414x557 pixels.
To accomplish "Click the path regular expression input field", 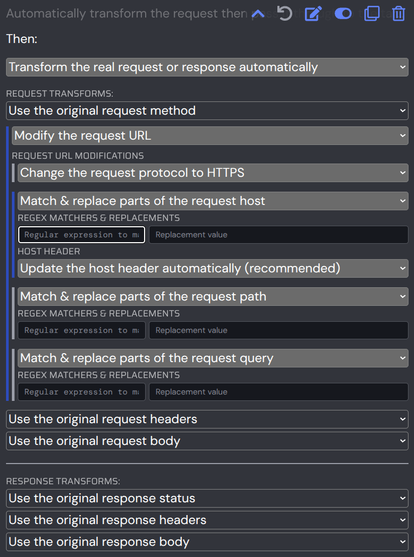I will click(81, 330).
